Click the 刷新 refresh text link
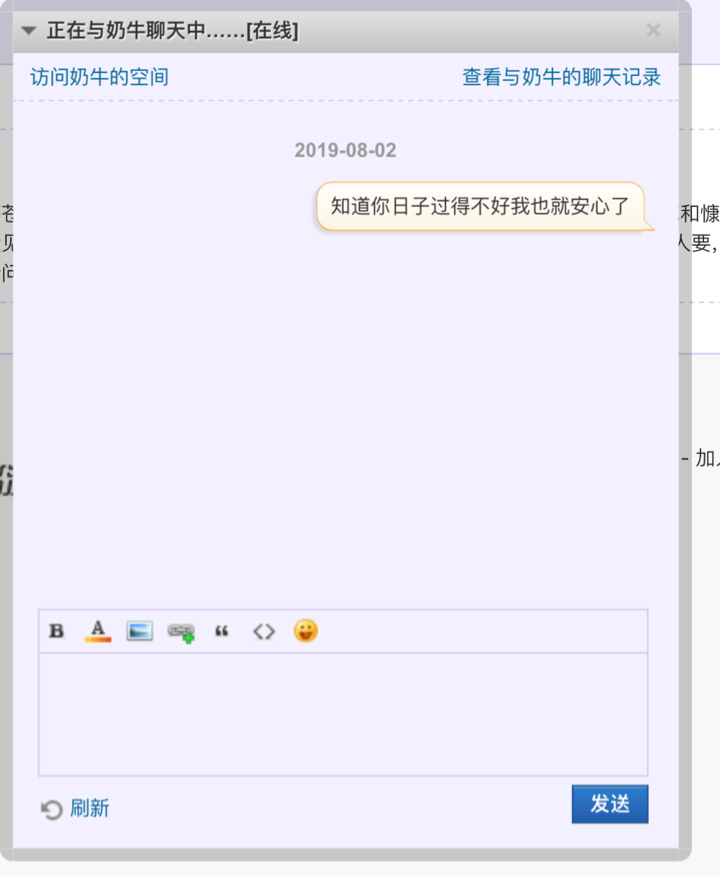 (x=90, y=809)
